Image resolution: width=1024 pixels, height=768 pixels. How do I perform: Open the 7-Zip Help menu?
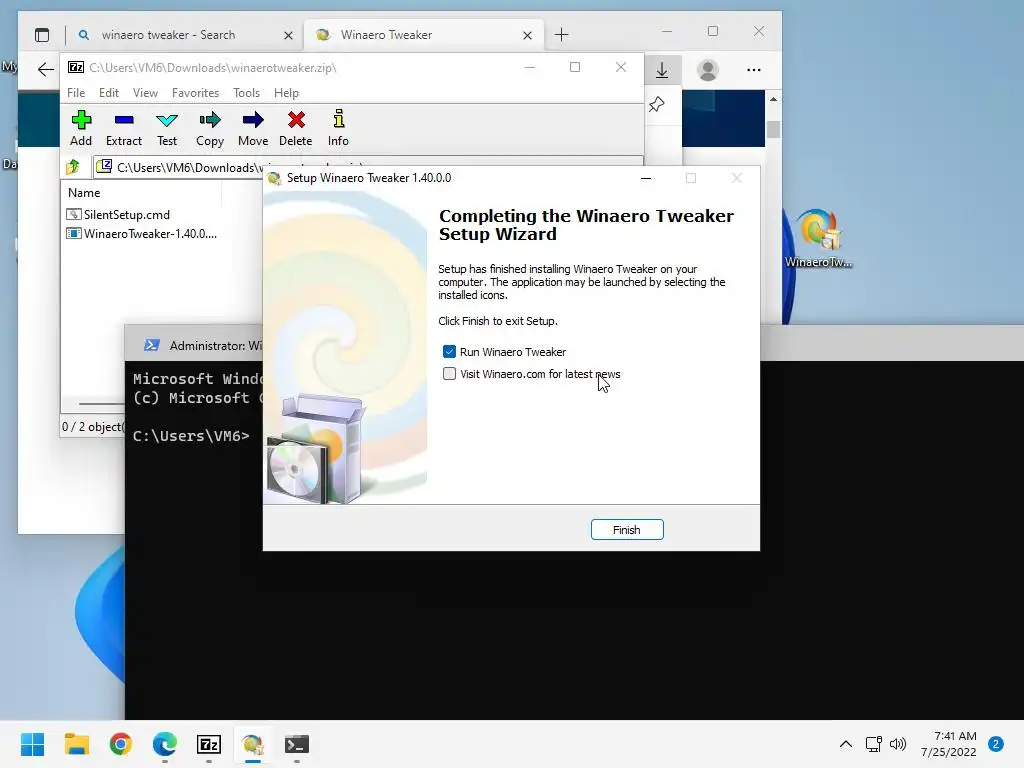[x=286, y=93]
